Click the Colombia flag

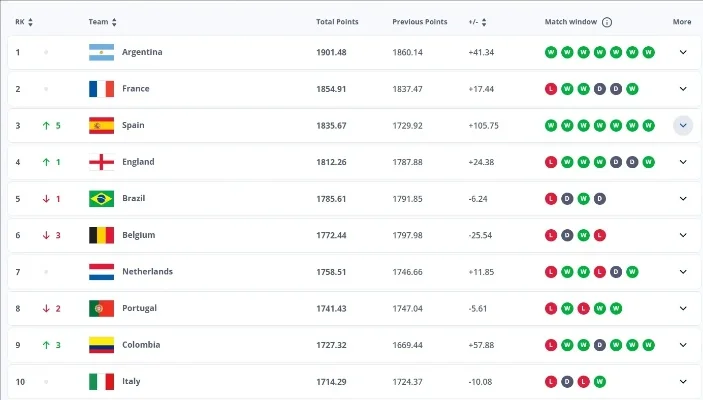pos(101,345)
